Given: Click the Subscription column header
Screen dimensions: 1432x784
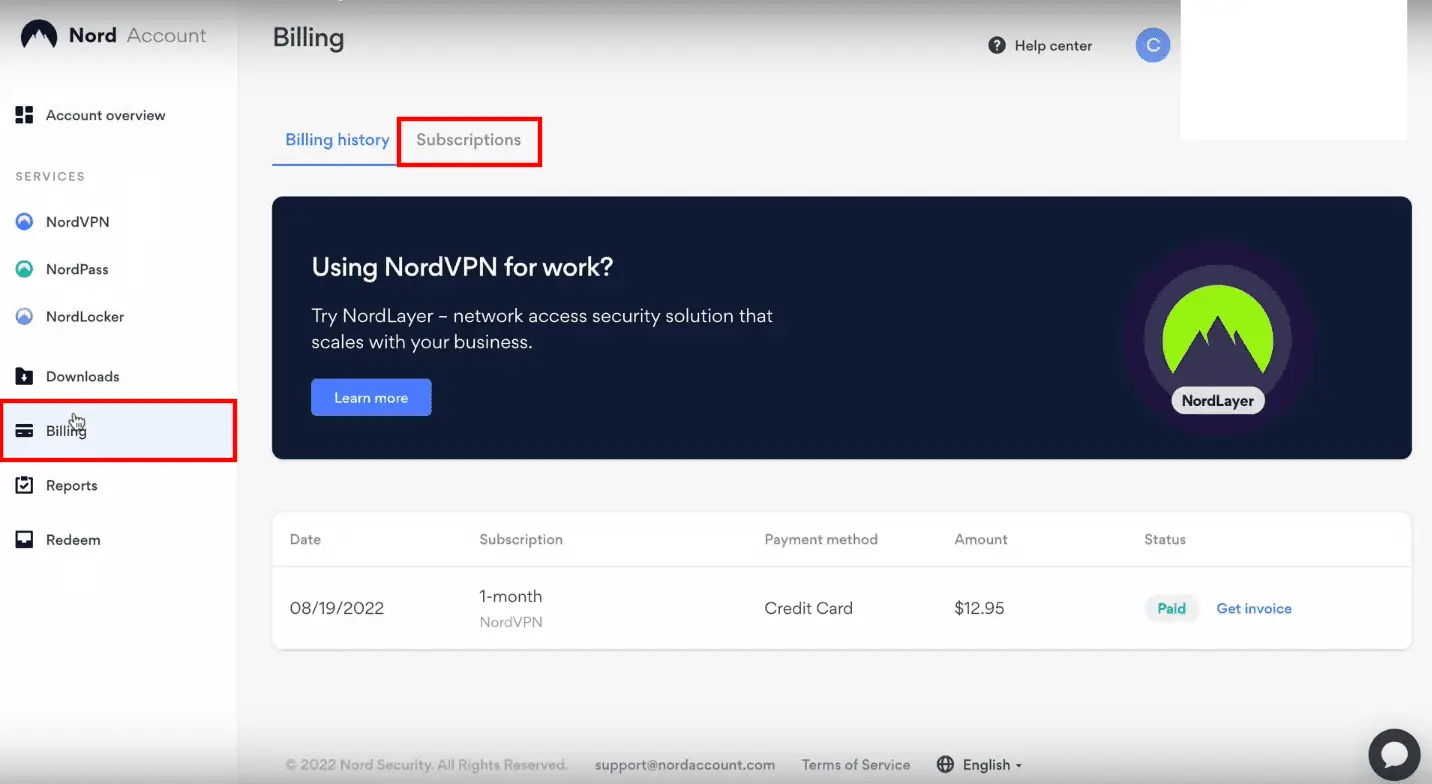Looking at the screenshot, I should pyautogui.click(x=521, y=539).
